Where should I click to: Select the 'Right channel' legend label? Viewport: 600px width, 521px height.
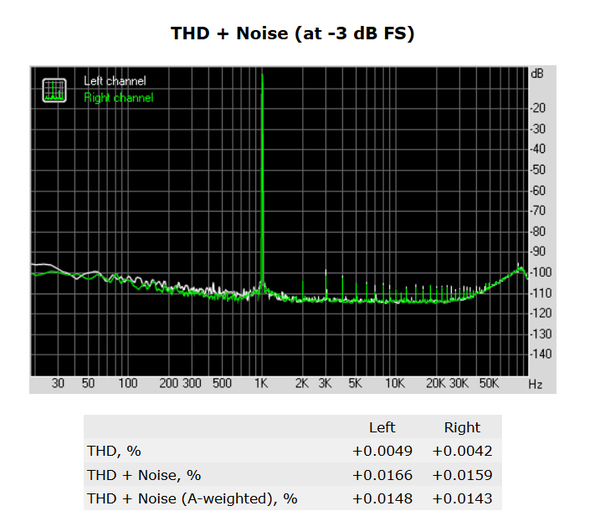click(x=119, y=98)
